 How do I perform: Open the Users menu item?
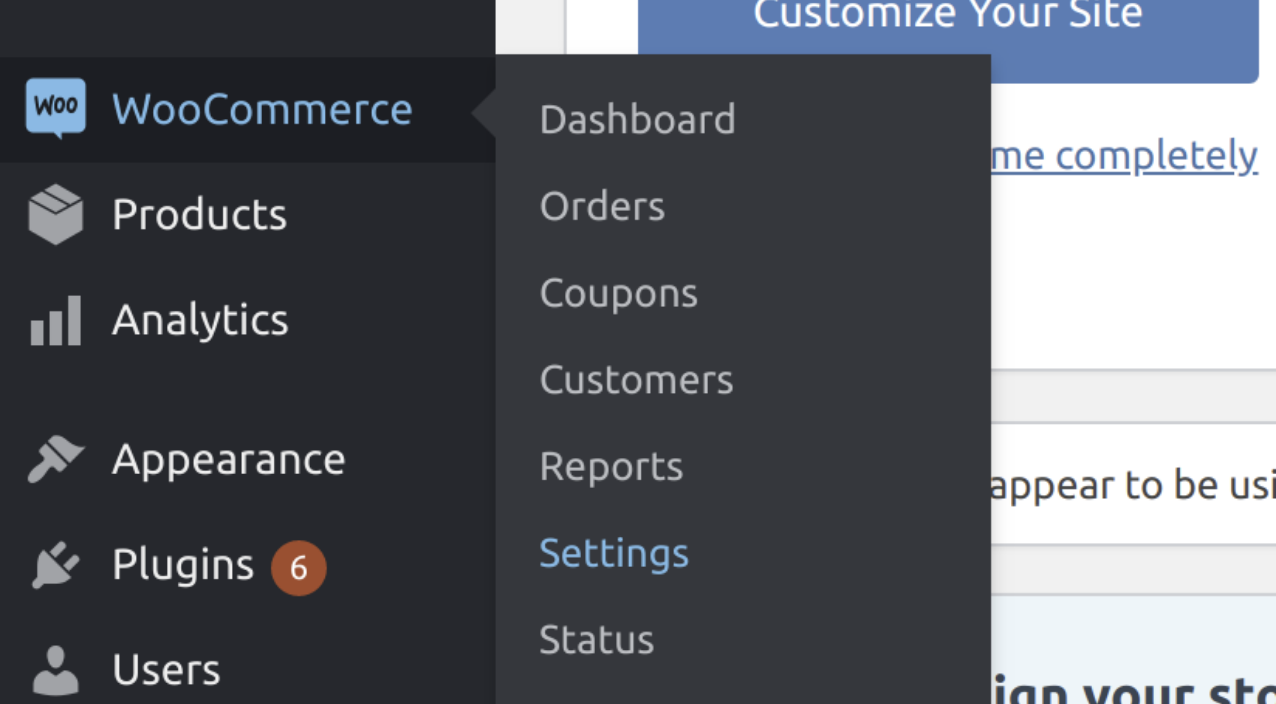[x=166, y=670]
